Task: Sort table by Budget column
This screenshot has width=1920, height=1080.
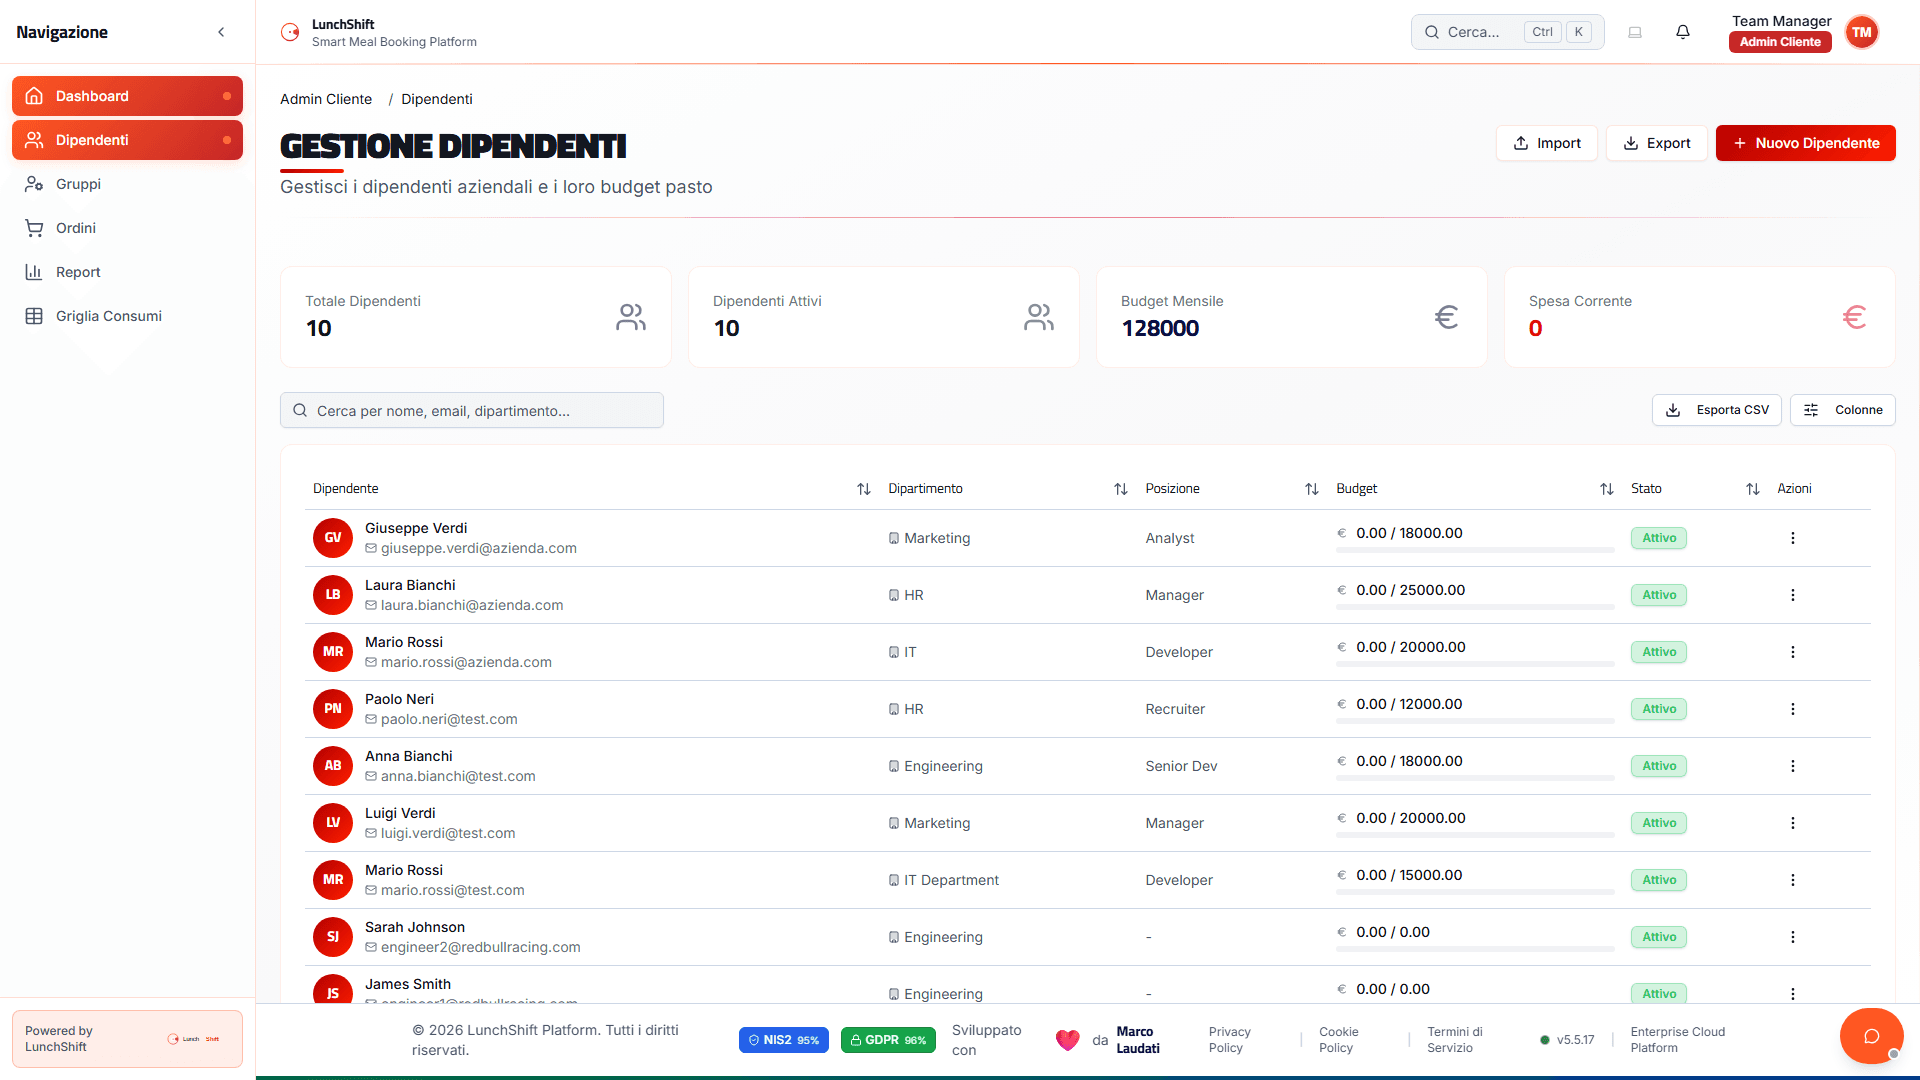Action: [x=1606, y=489]
